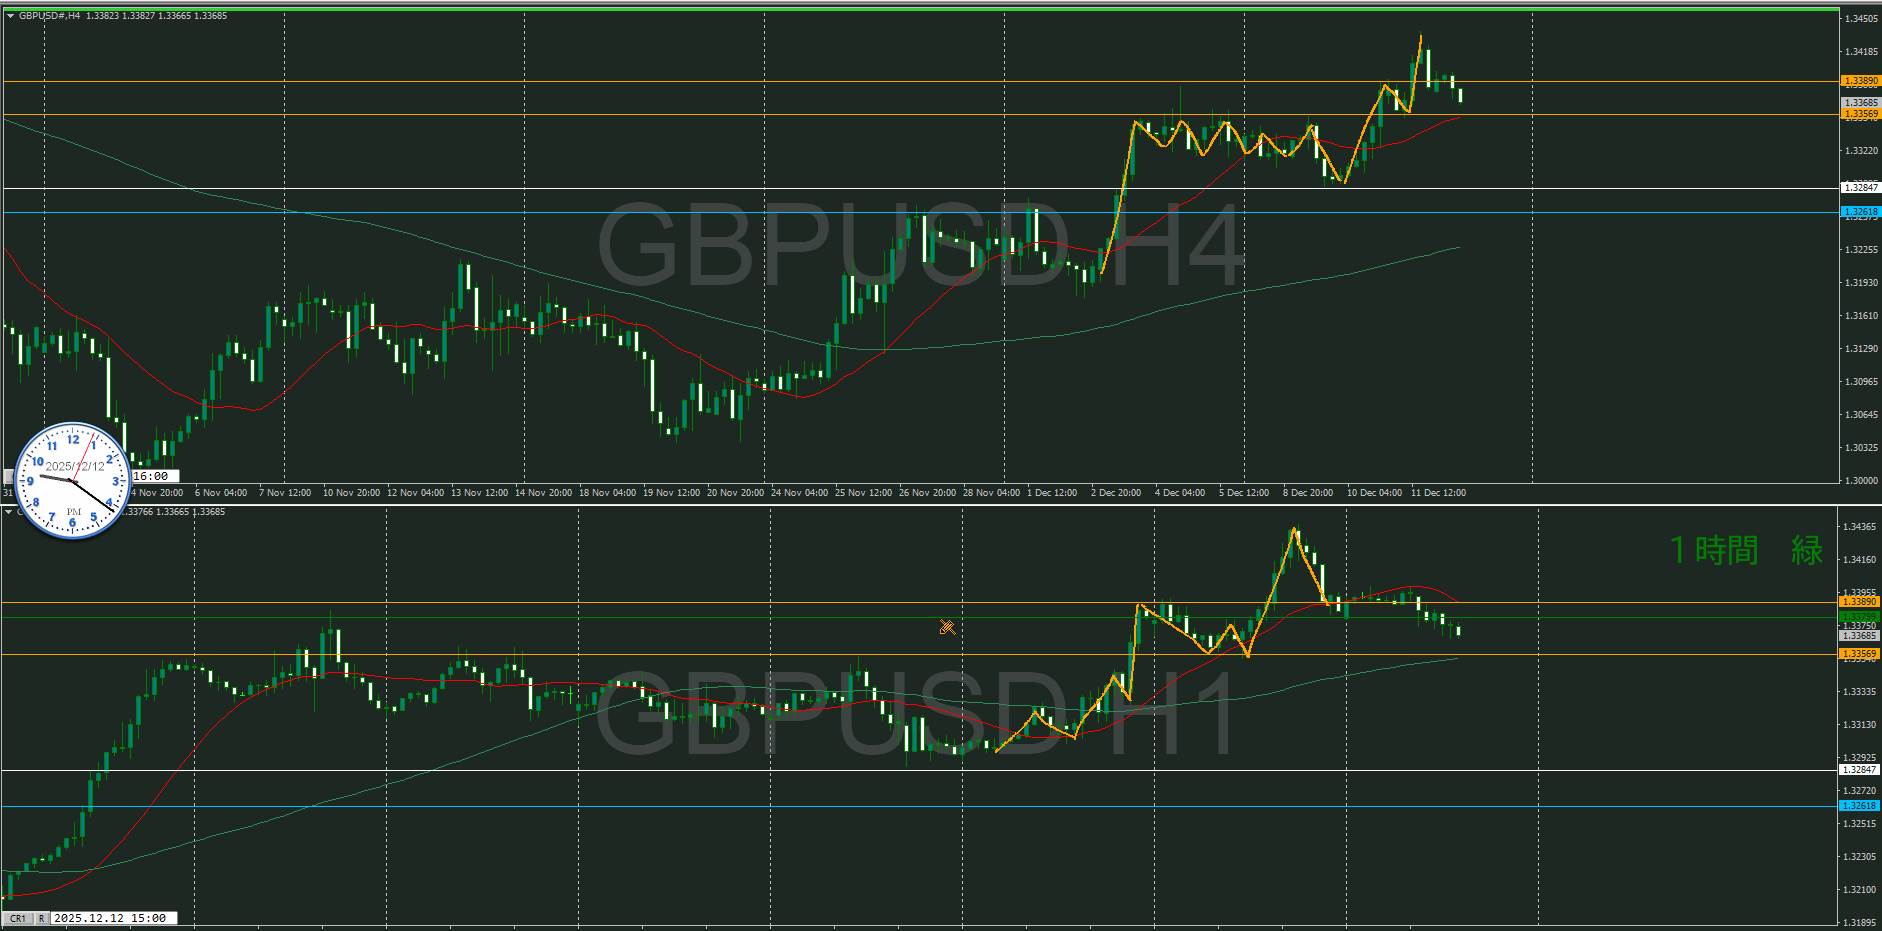The width and height of the screenshot is (1882, 931).
Task: Click the analog clock widget
Action: coord(73,481)
